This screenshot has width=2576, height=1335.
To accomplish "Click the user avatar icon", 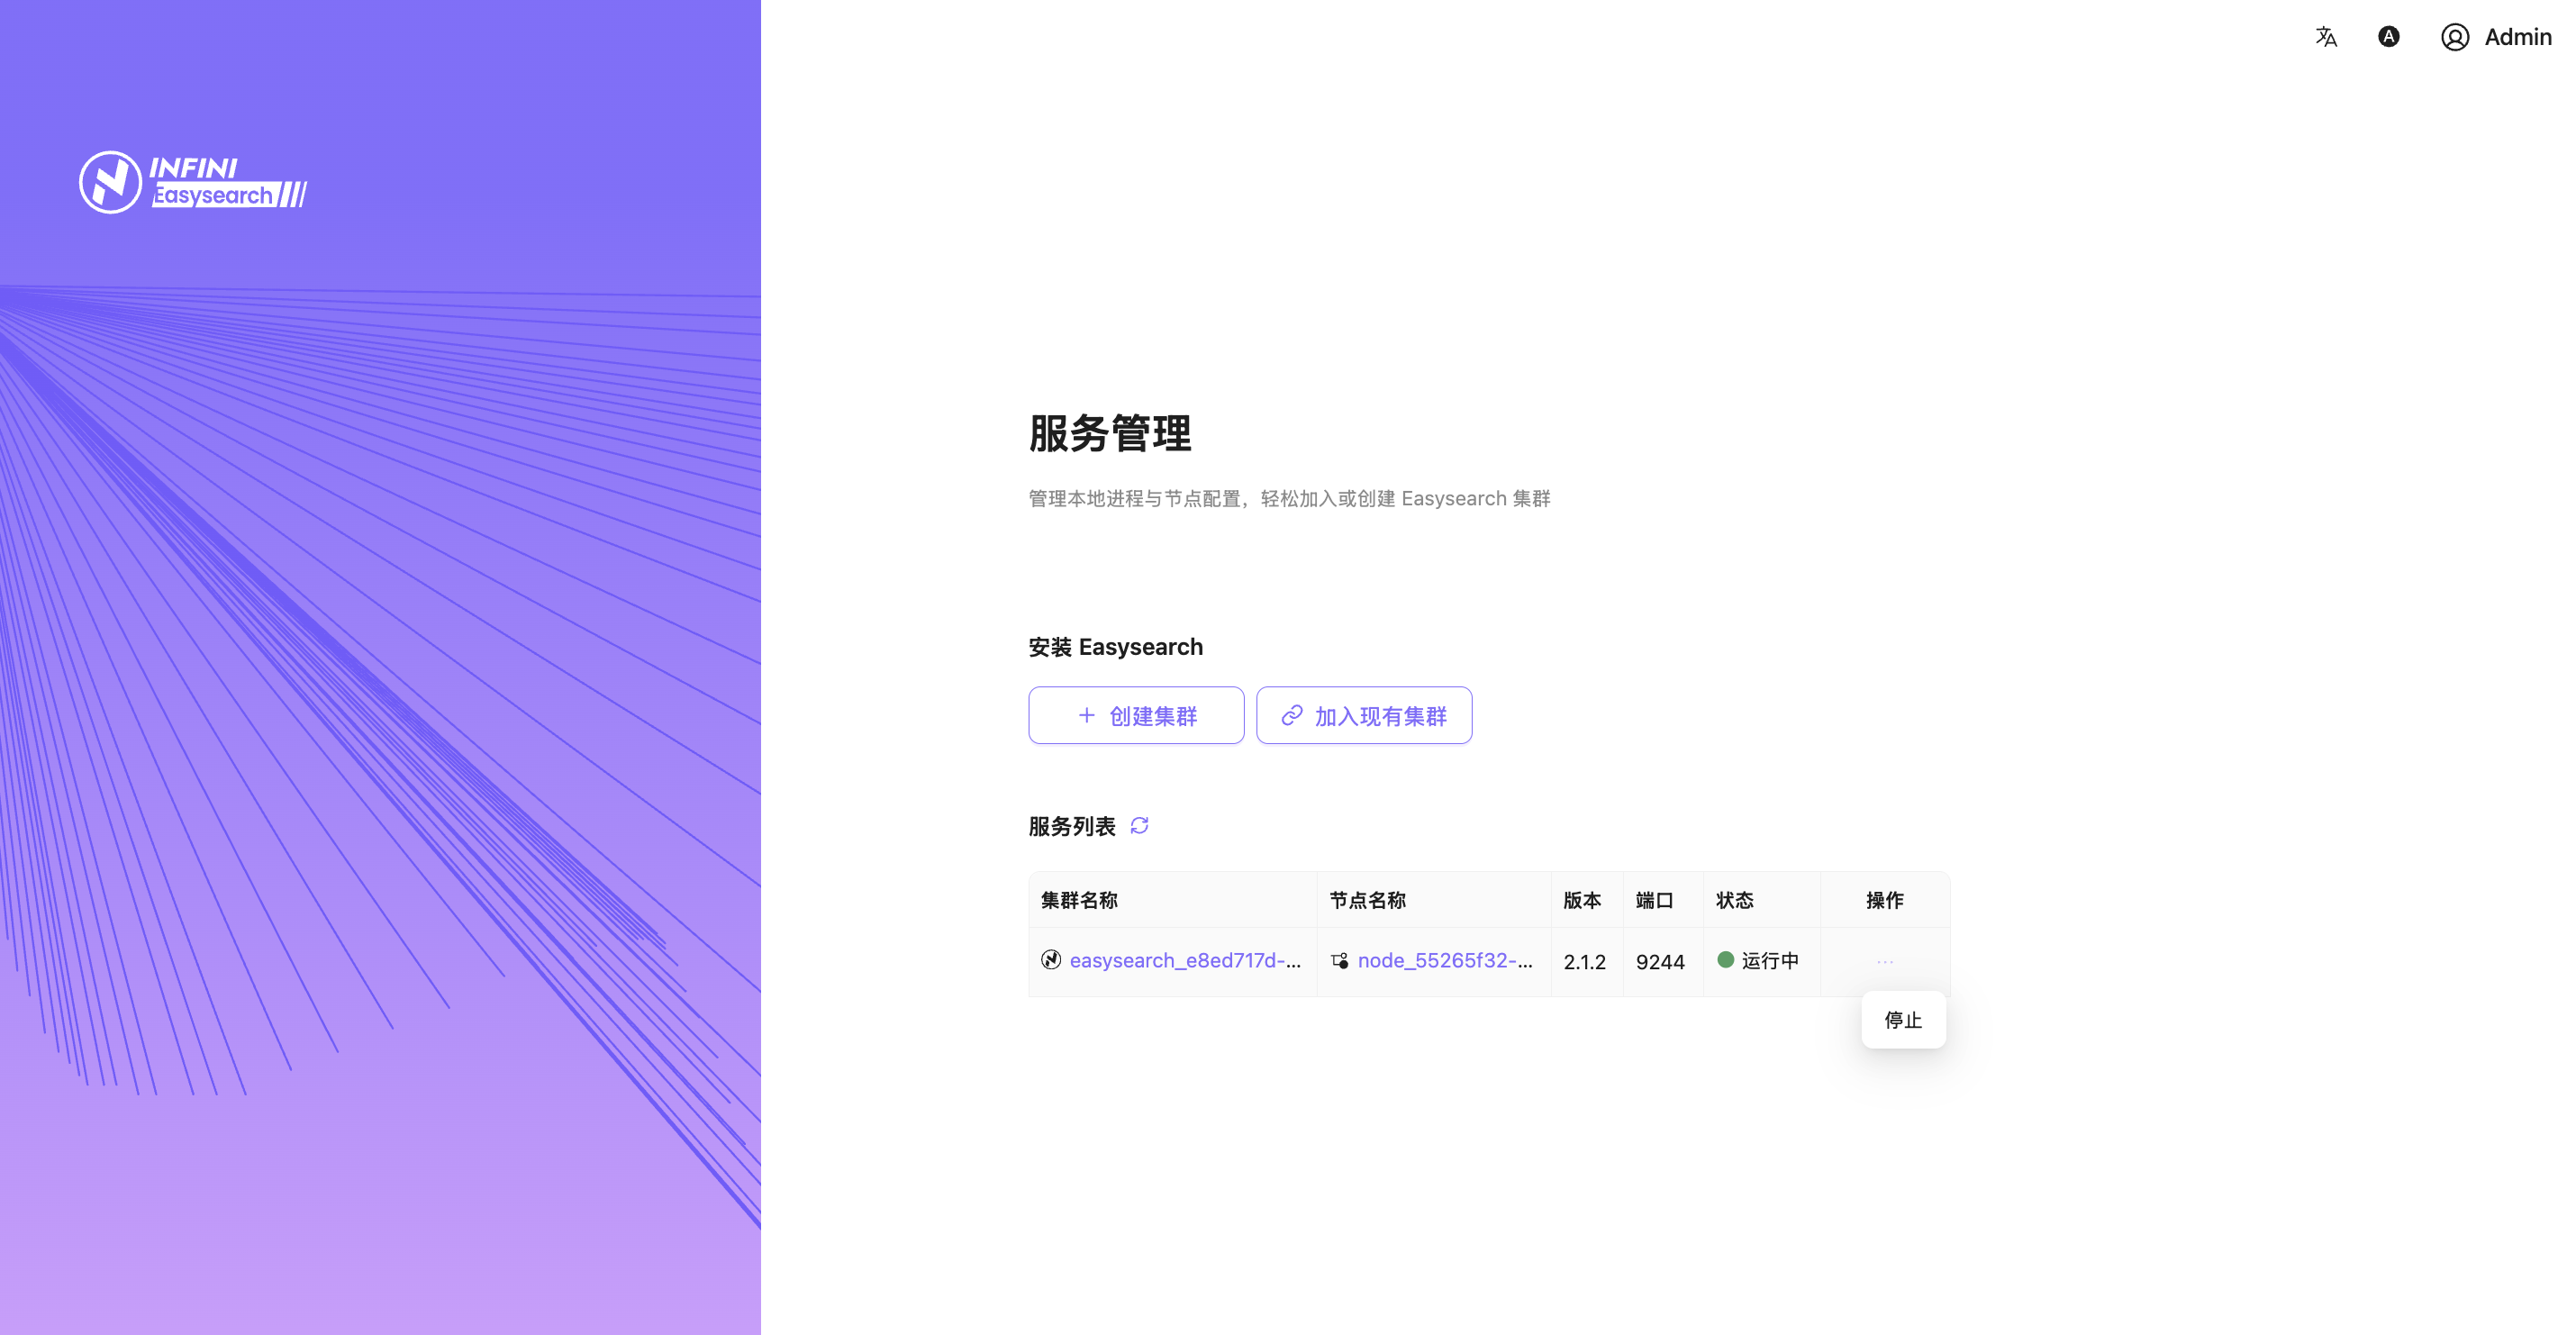I will pos(2454,37).
